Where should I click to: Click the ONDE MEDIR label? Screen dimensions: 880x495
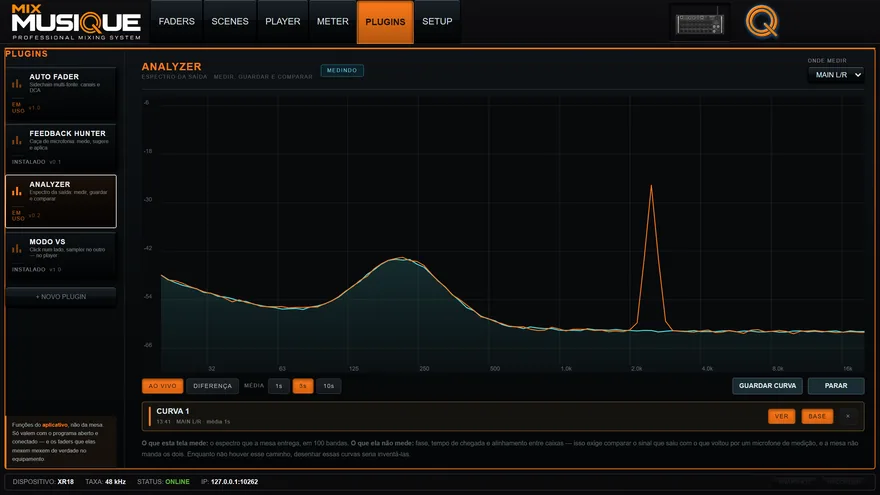(x=827, y=61)
